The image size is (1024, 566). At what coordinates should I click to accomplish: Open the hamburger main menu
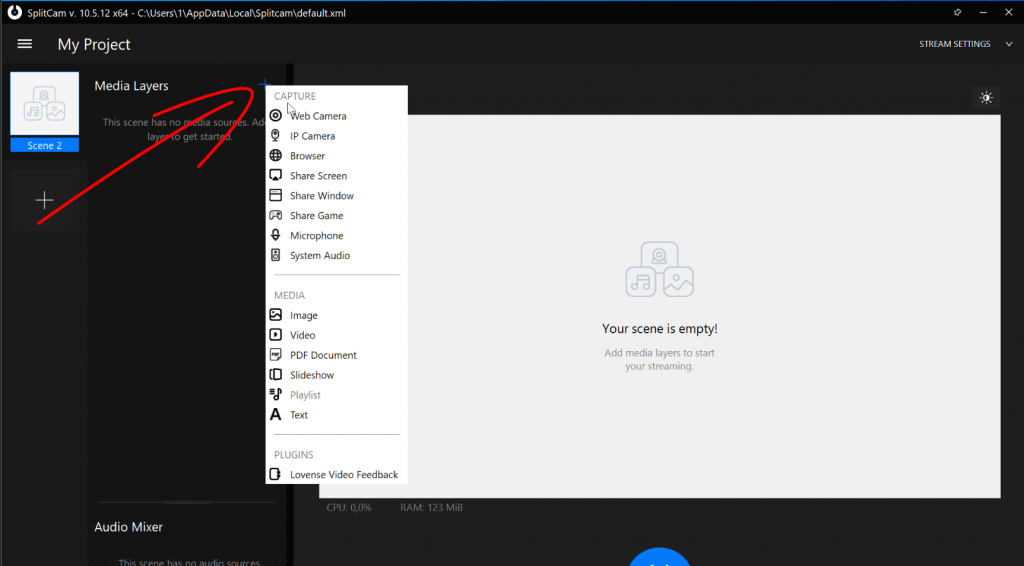click(x=25, y=44)
